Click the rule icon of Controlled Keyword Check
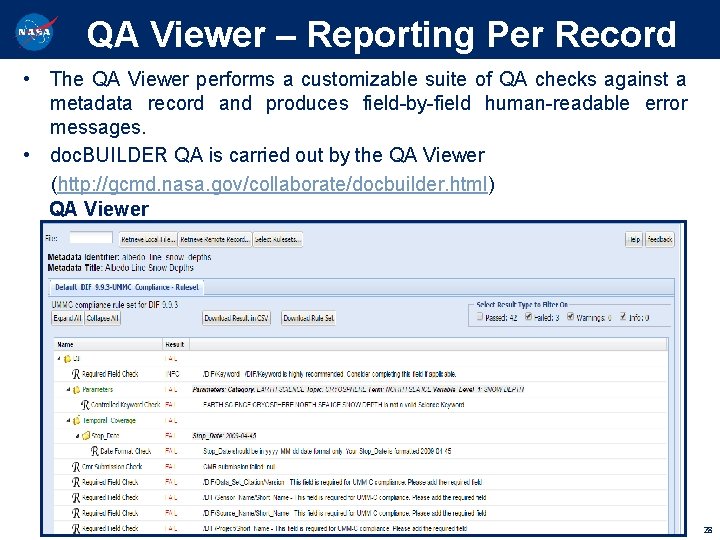720x540 pixels. pos(85,405)
